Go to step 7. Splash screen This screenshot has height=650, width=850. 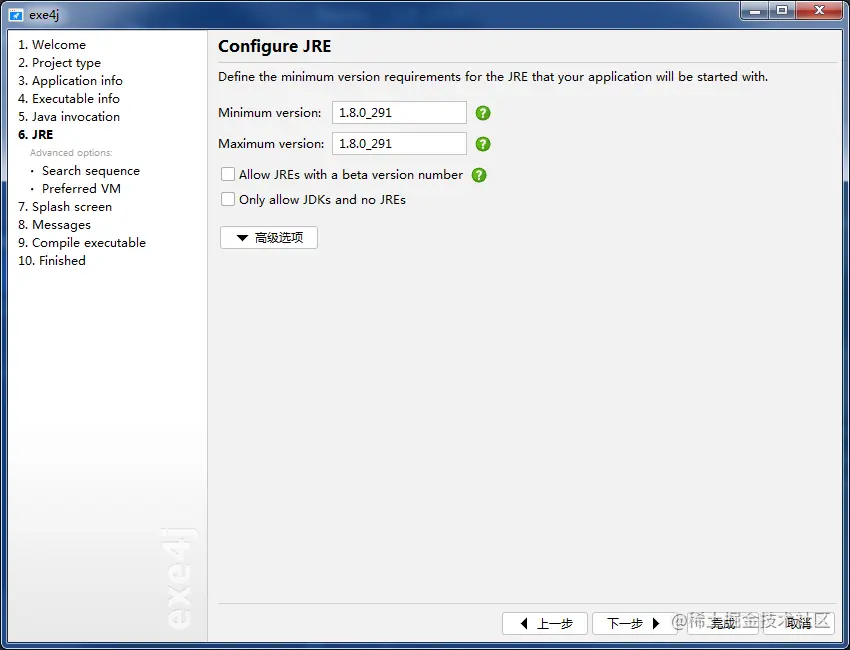(x=65, y=207)
